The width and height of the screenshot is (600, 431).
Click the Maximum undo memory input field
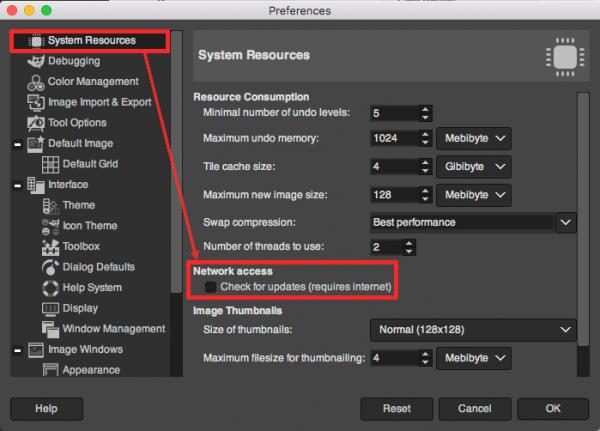pyautogui.click(x=394, y=138)
